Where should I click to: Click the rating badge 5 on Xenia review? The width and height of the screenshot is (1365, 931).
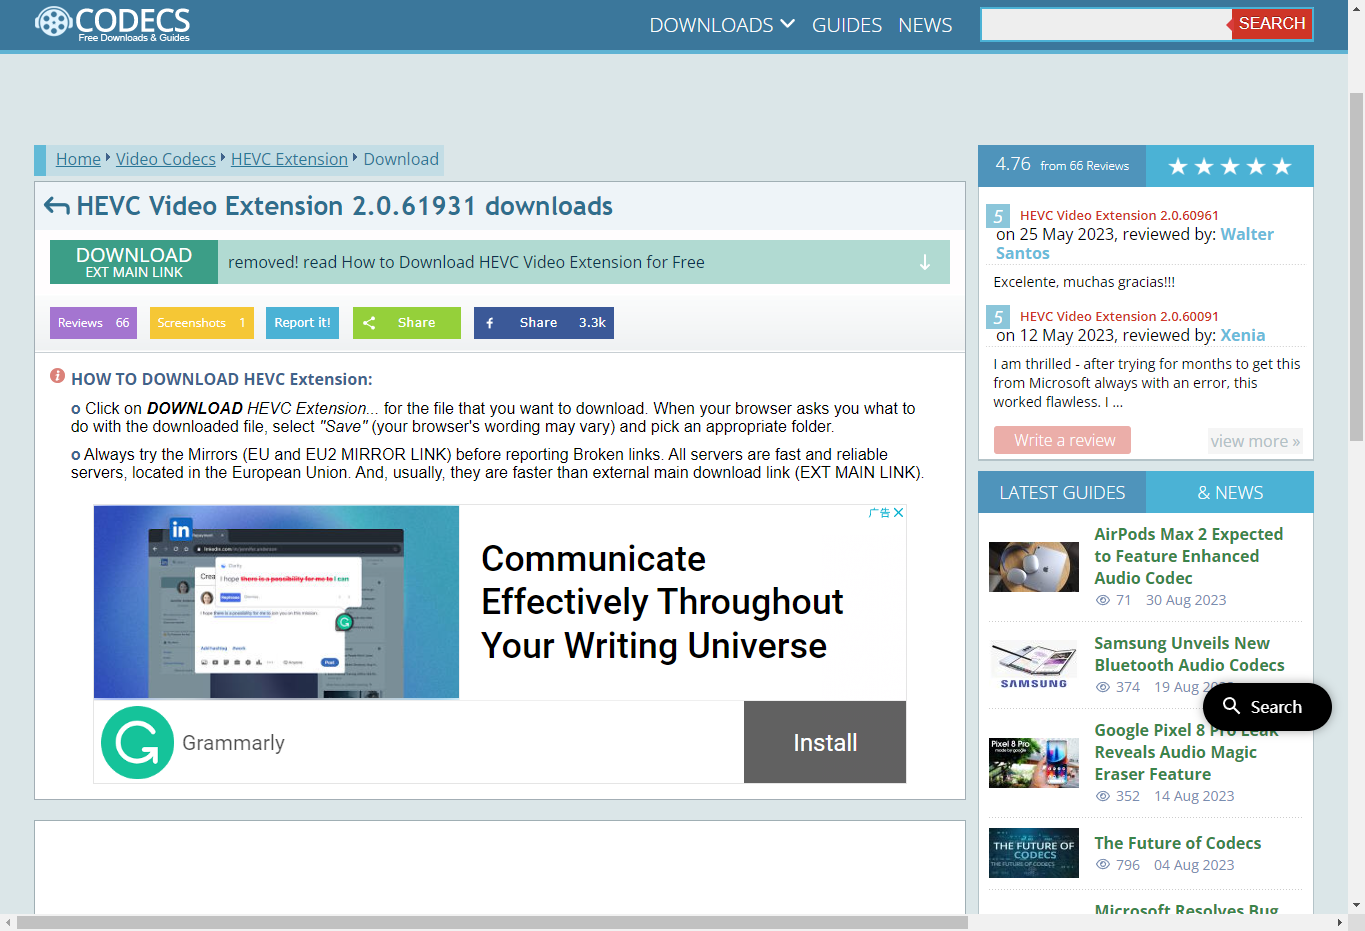tap(998, 317)
